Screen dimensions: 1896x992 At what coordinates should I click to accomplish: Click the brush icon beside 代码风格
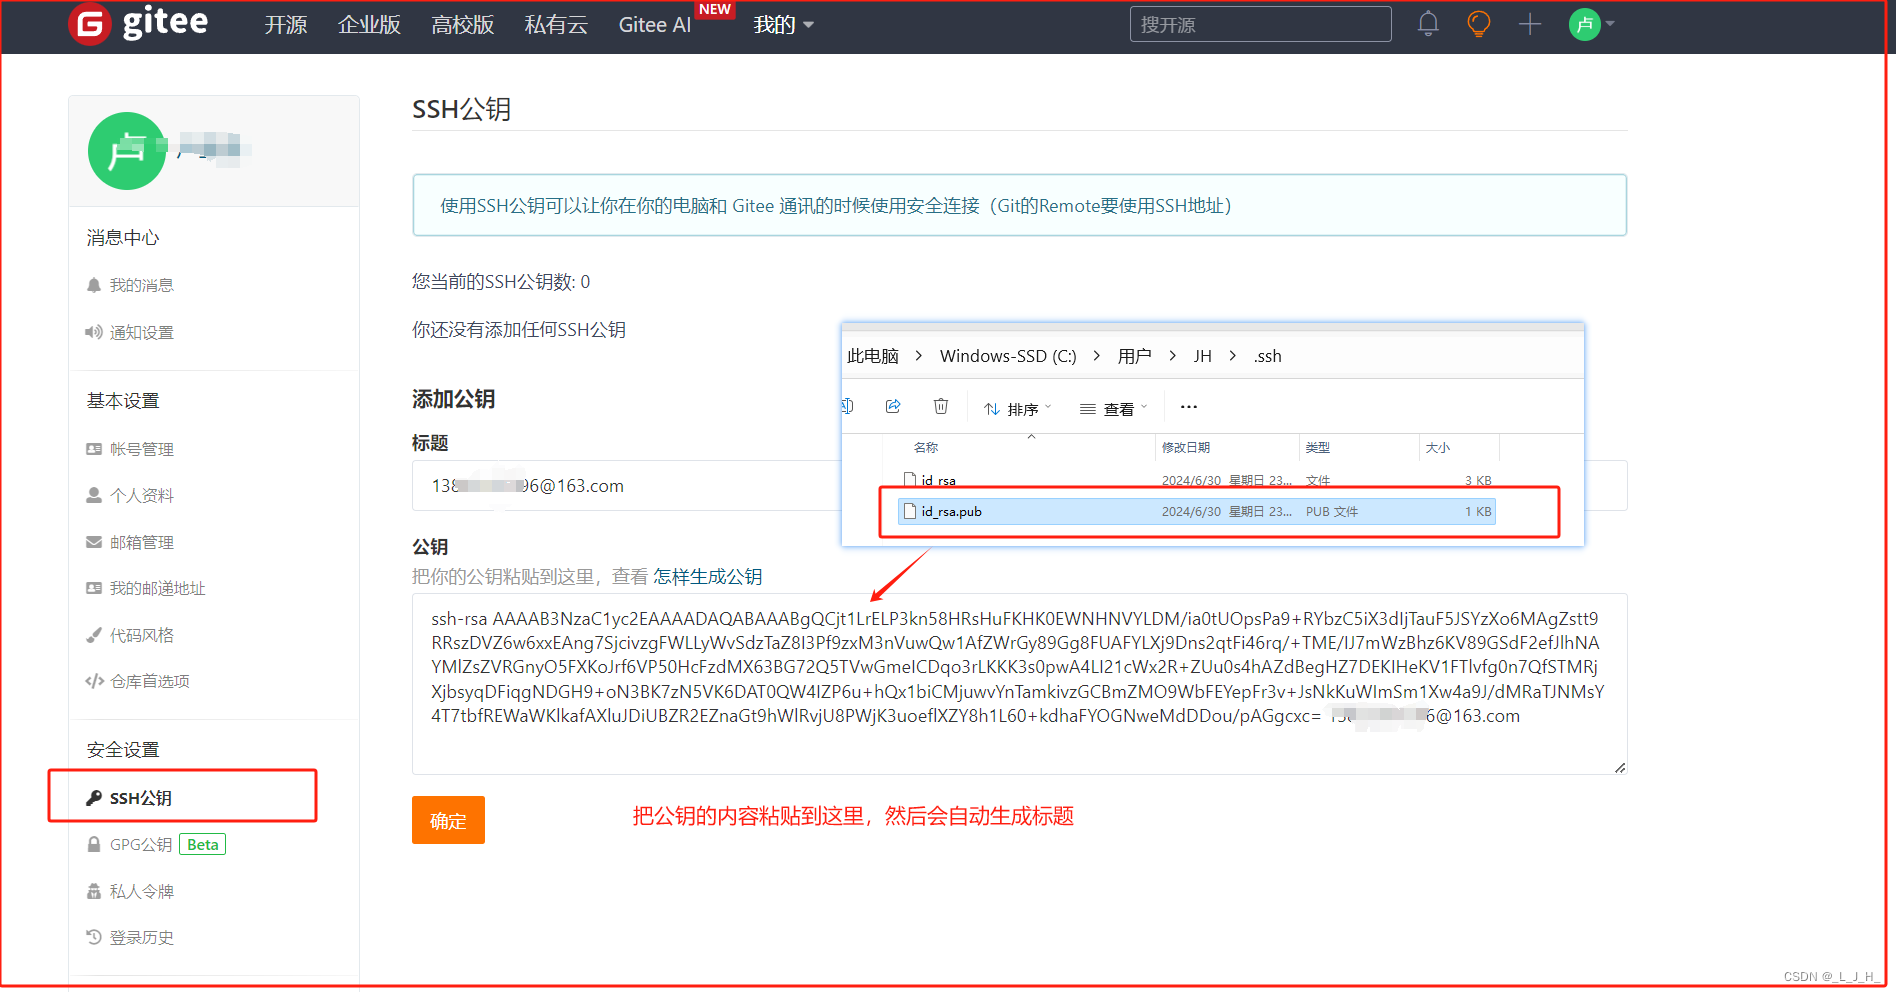pos(94,635)
